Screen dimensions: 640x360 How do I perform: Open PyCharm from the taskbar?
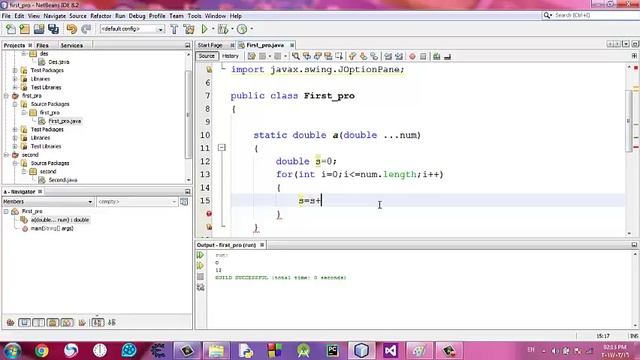click(x=333, y=351)
